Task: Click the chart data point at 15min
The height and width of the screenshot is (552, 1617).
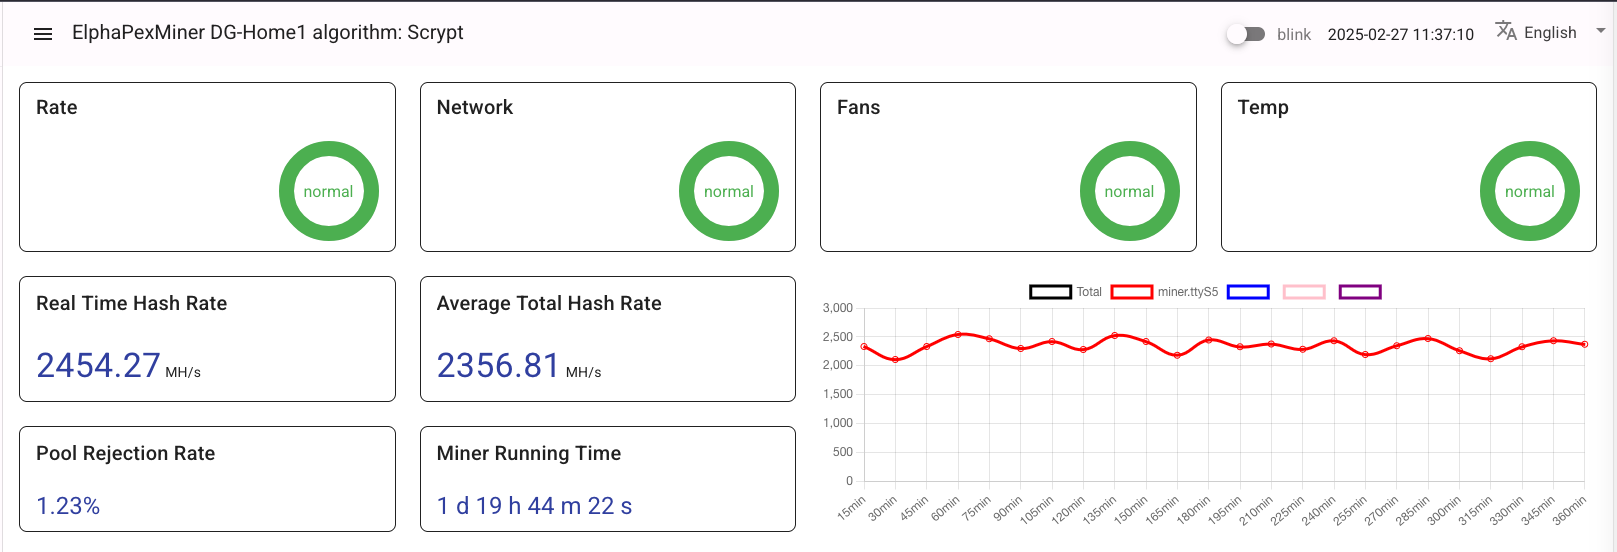Action: 864,347
